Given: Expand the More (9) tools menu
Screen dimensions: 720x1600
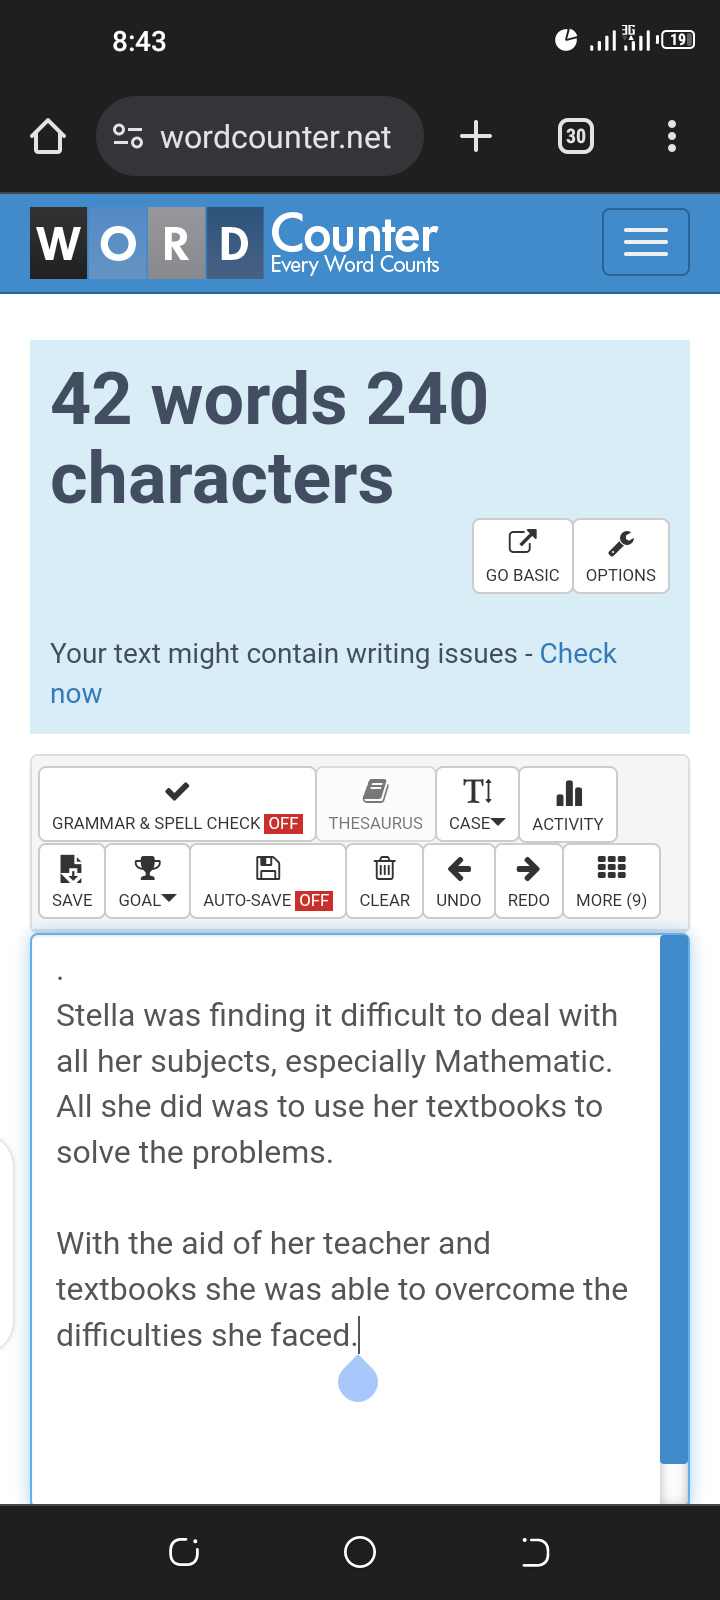Looking at the screenshot, I should point(612,881).
